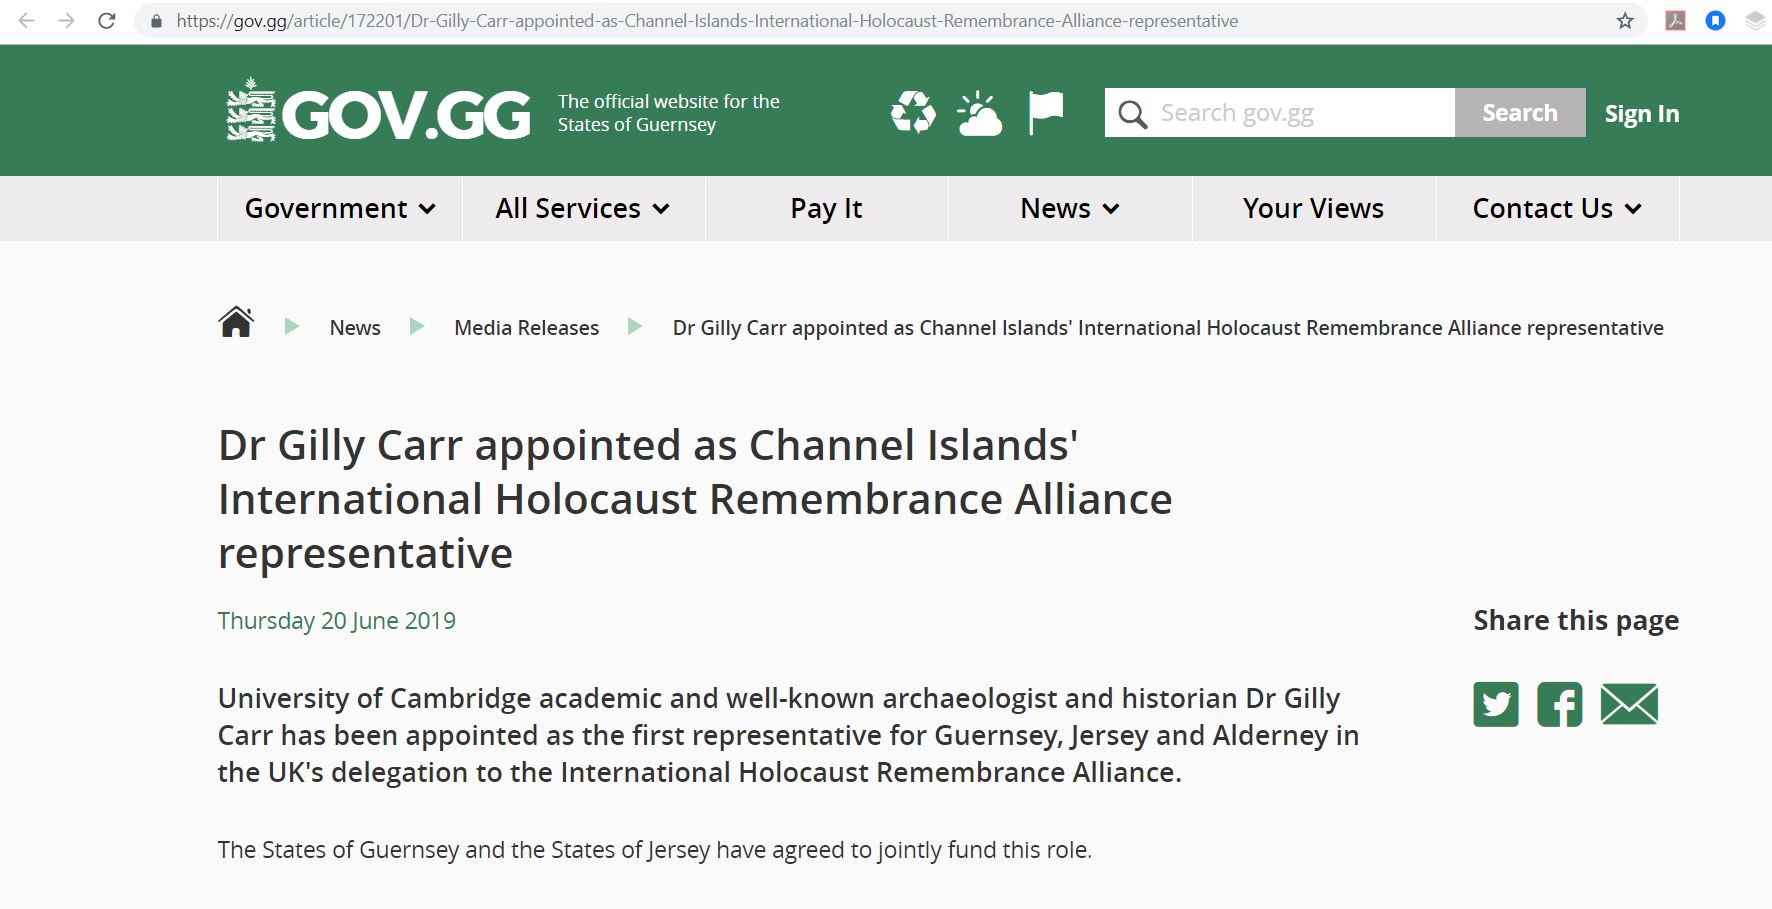The image size is (1772, 909).
Task: Click the GOV.GG logo
Action: [378, 114]
